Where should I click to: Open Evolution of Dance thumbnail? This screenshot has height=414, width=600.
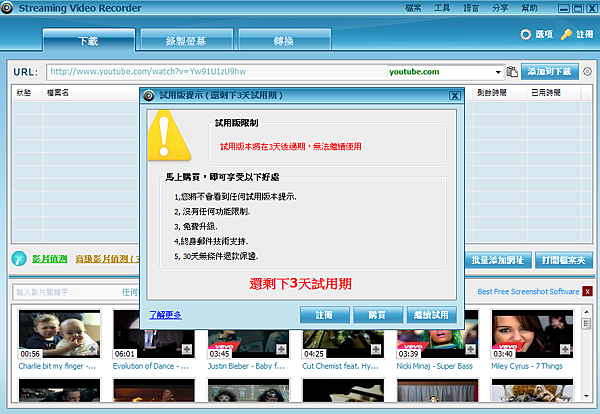click(154, 334)
